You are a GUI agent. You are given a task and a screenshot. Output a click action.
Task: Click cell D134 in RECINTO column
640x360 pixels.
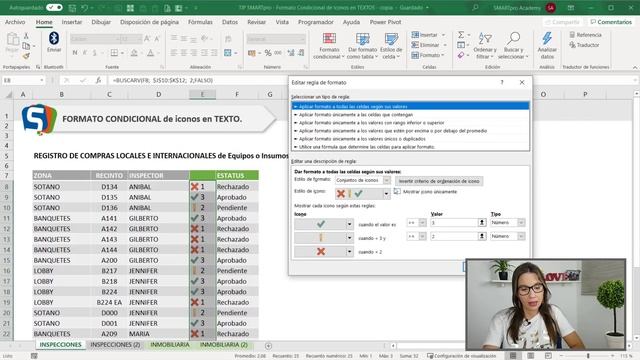(109, 187)
